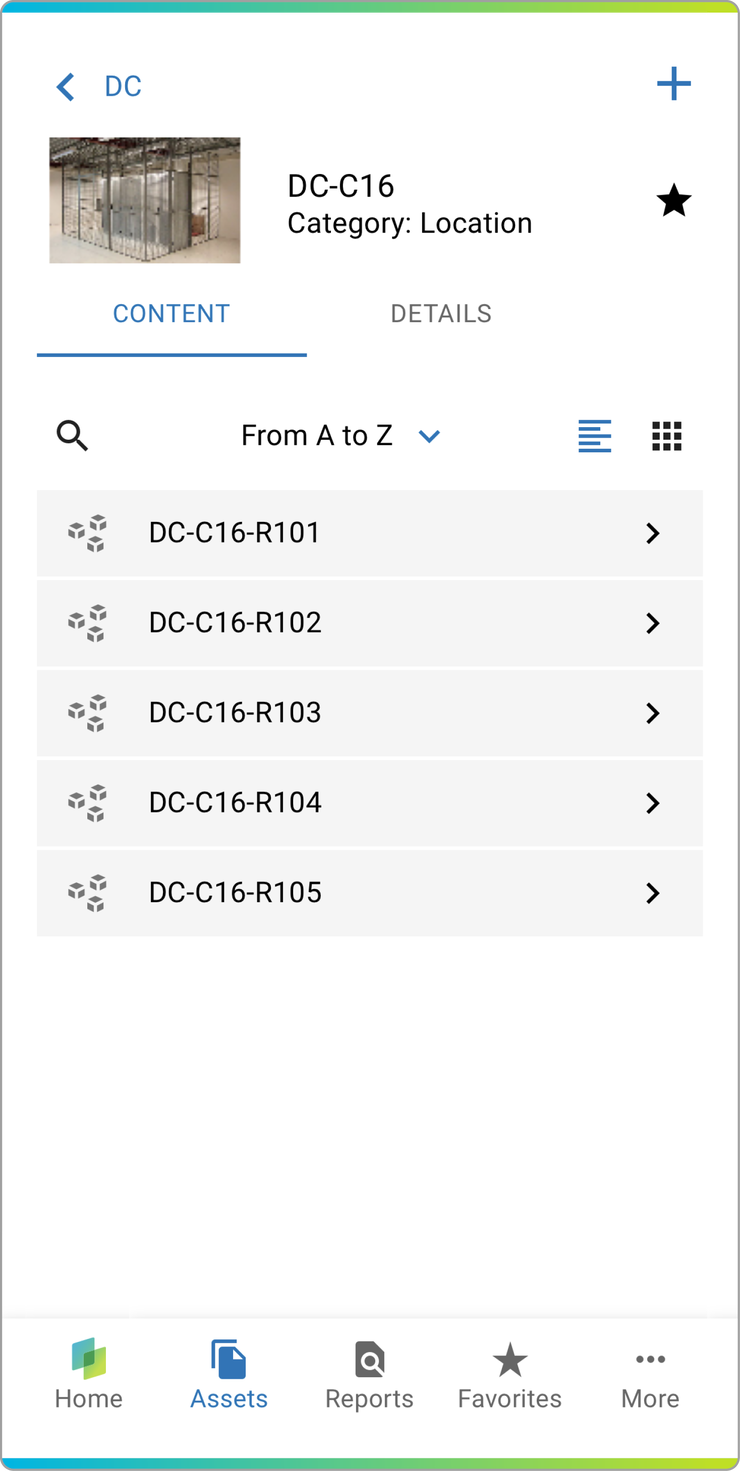
Task: Select the CONTENT tab
Action: pyautogui.click(x=171, y=314)
